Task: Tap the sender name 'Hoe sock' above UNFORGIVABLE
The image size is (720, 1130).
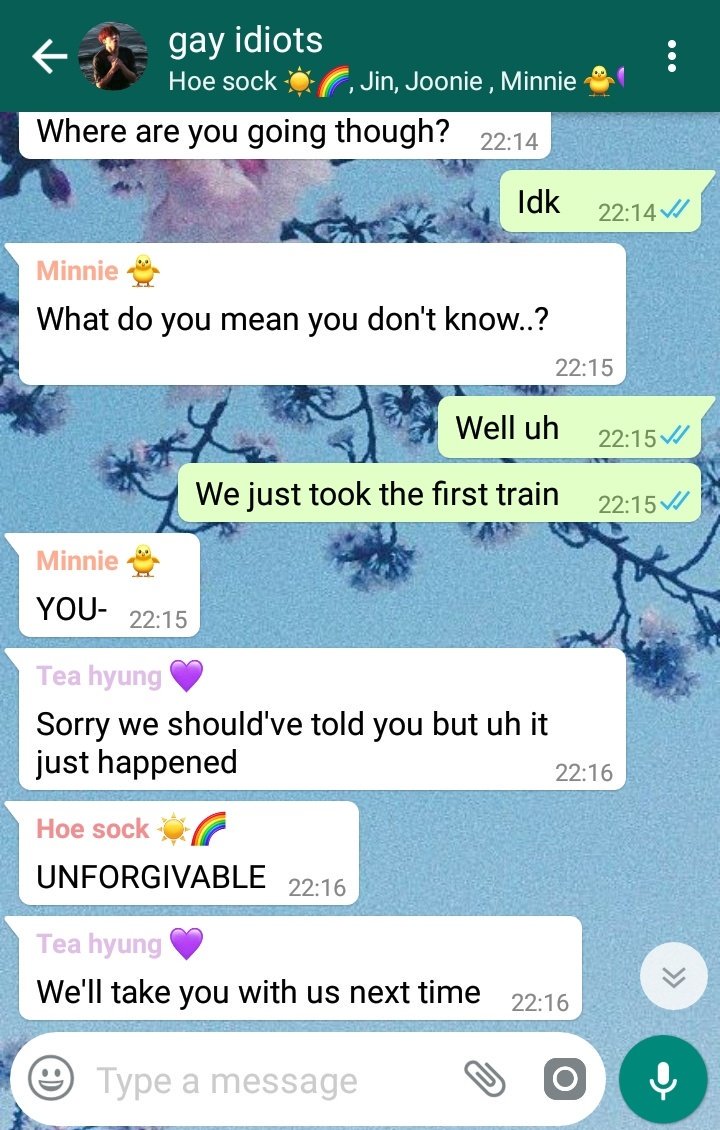Action: pyautogui.click(x=93, y=829)
